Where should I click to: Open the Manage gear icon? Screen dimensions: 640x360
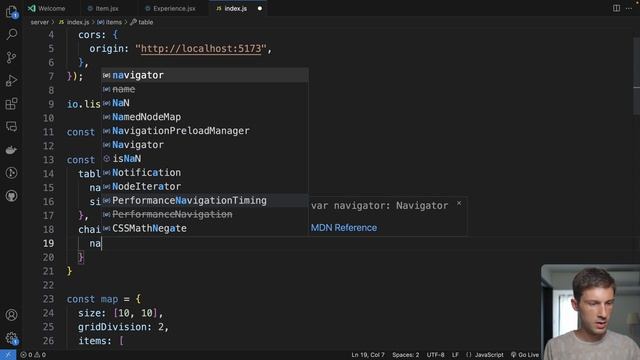[11, 338]
